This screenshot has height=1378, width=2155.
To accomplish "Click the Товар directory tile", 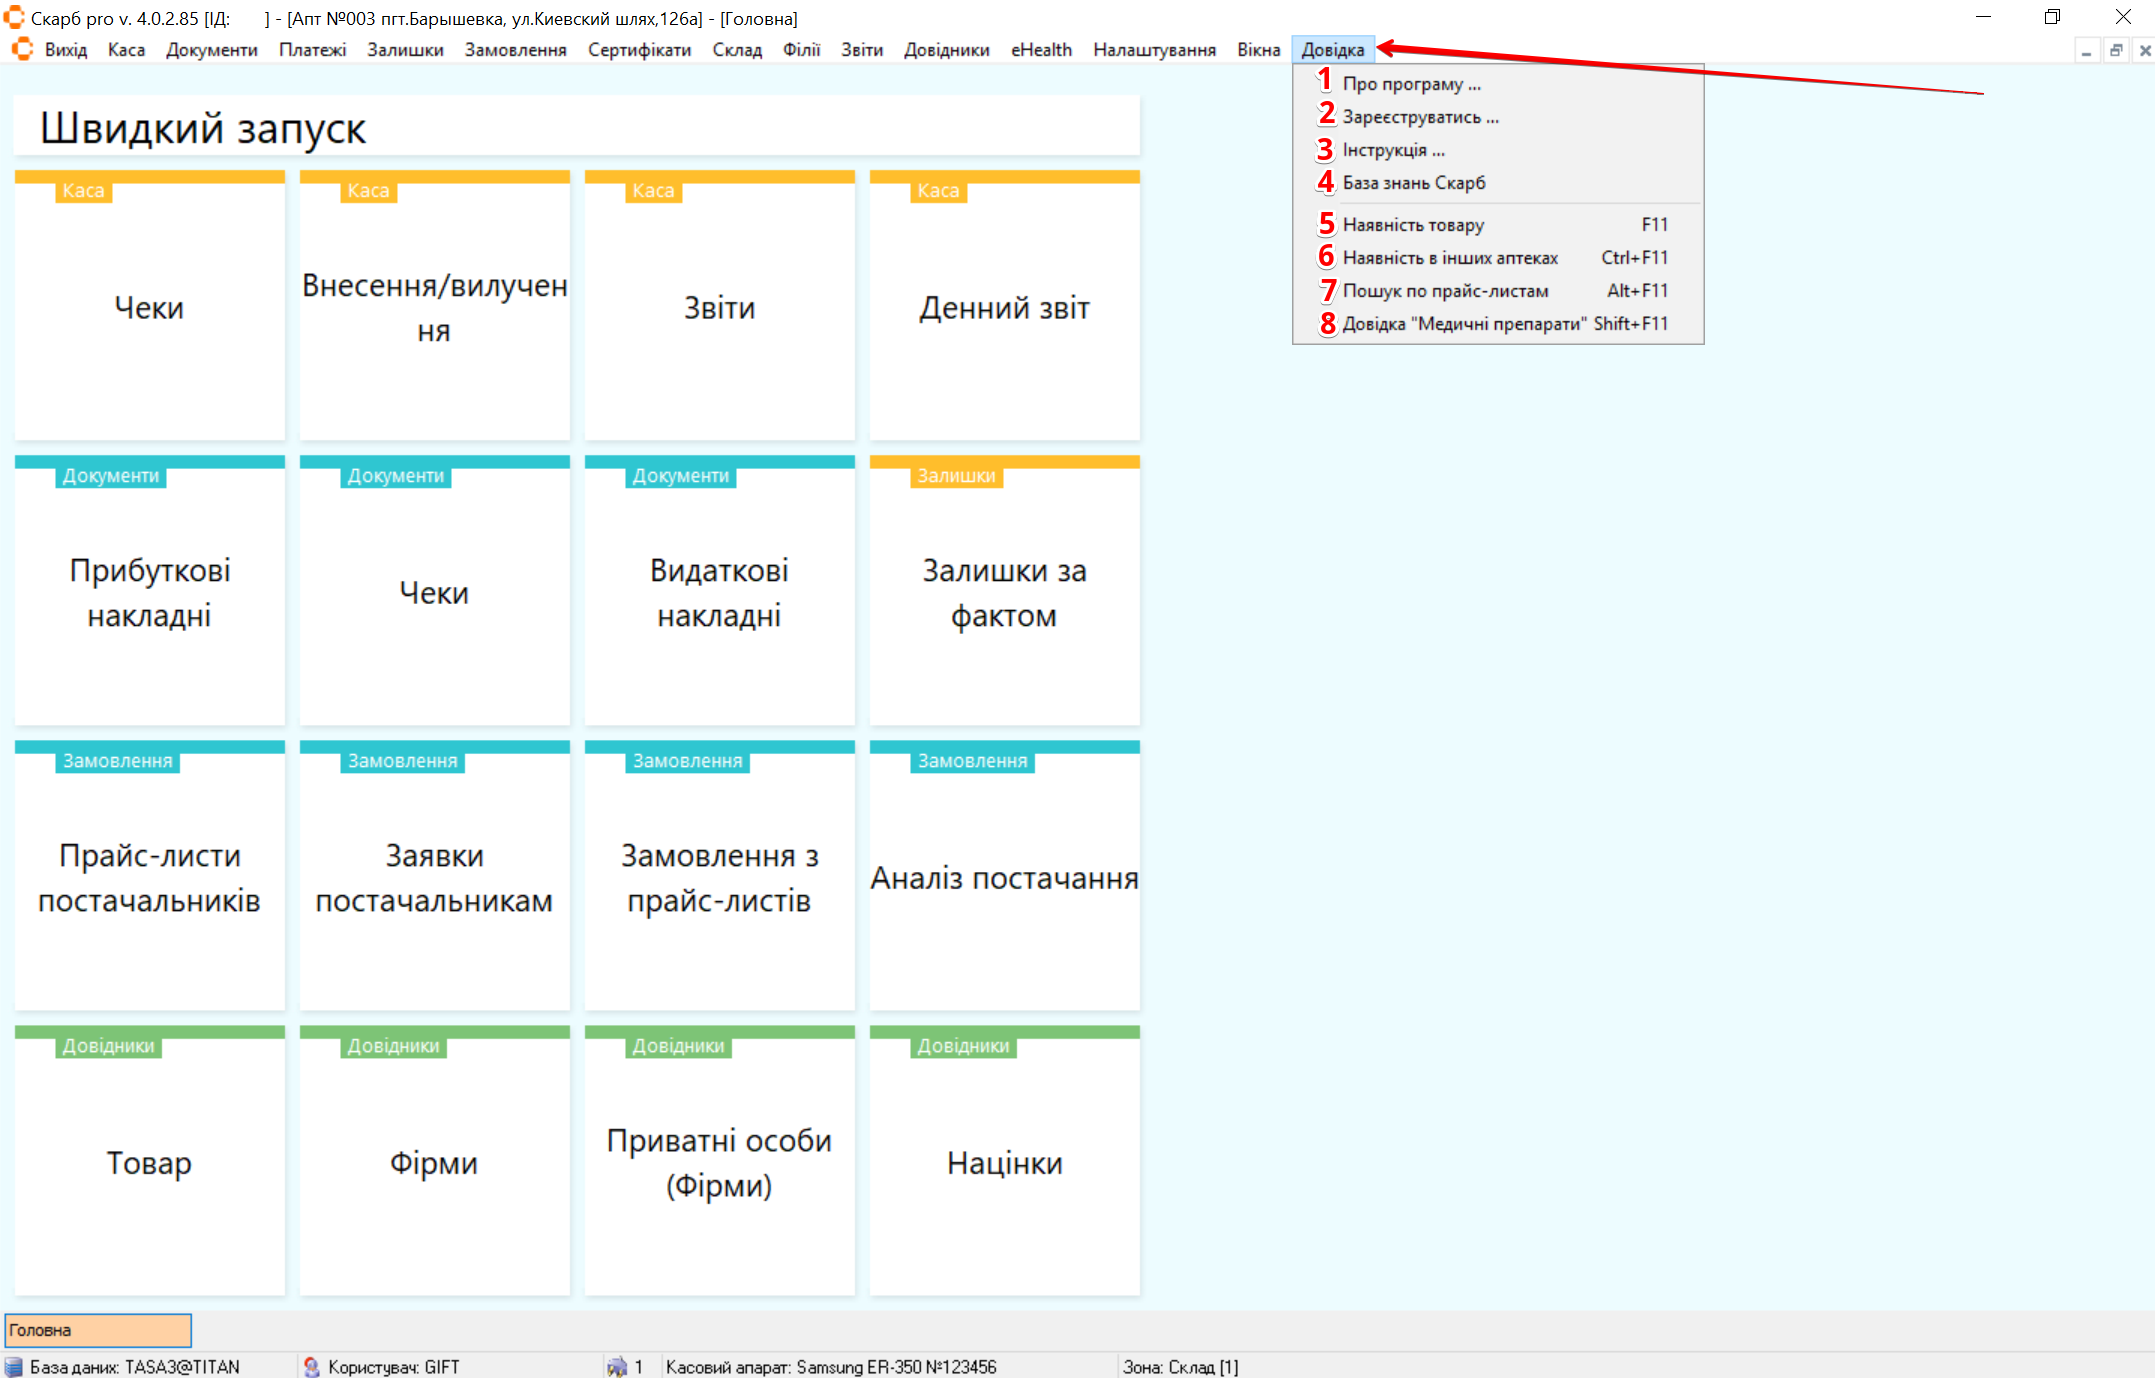I will click(149, 1162).
